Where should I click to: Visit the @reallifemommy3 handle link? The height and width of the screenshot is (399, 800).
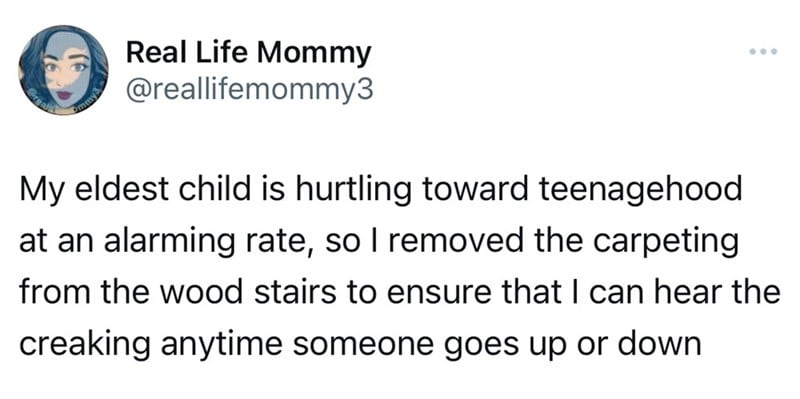(x=249, y=90)
